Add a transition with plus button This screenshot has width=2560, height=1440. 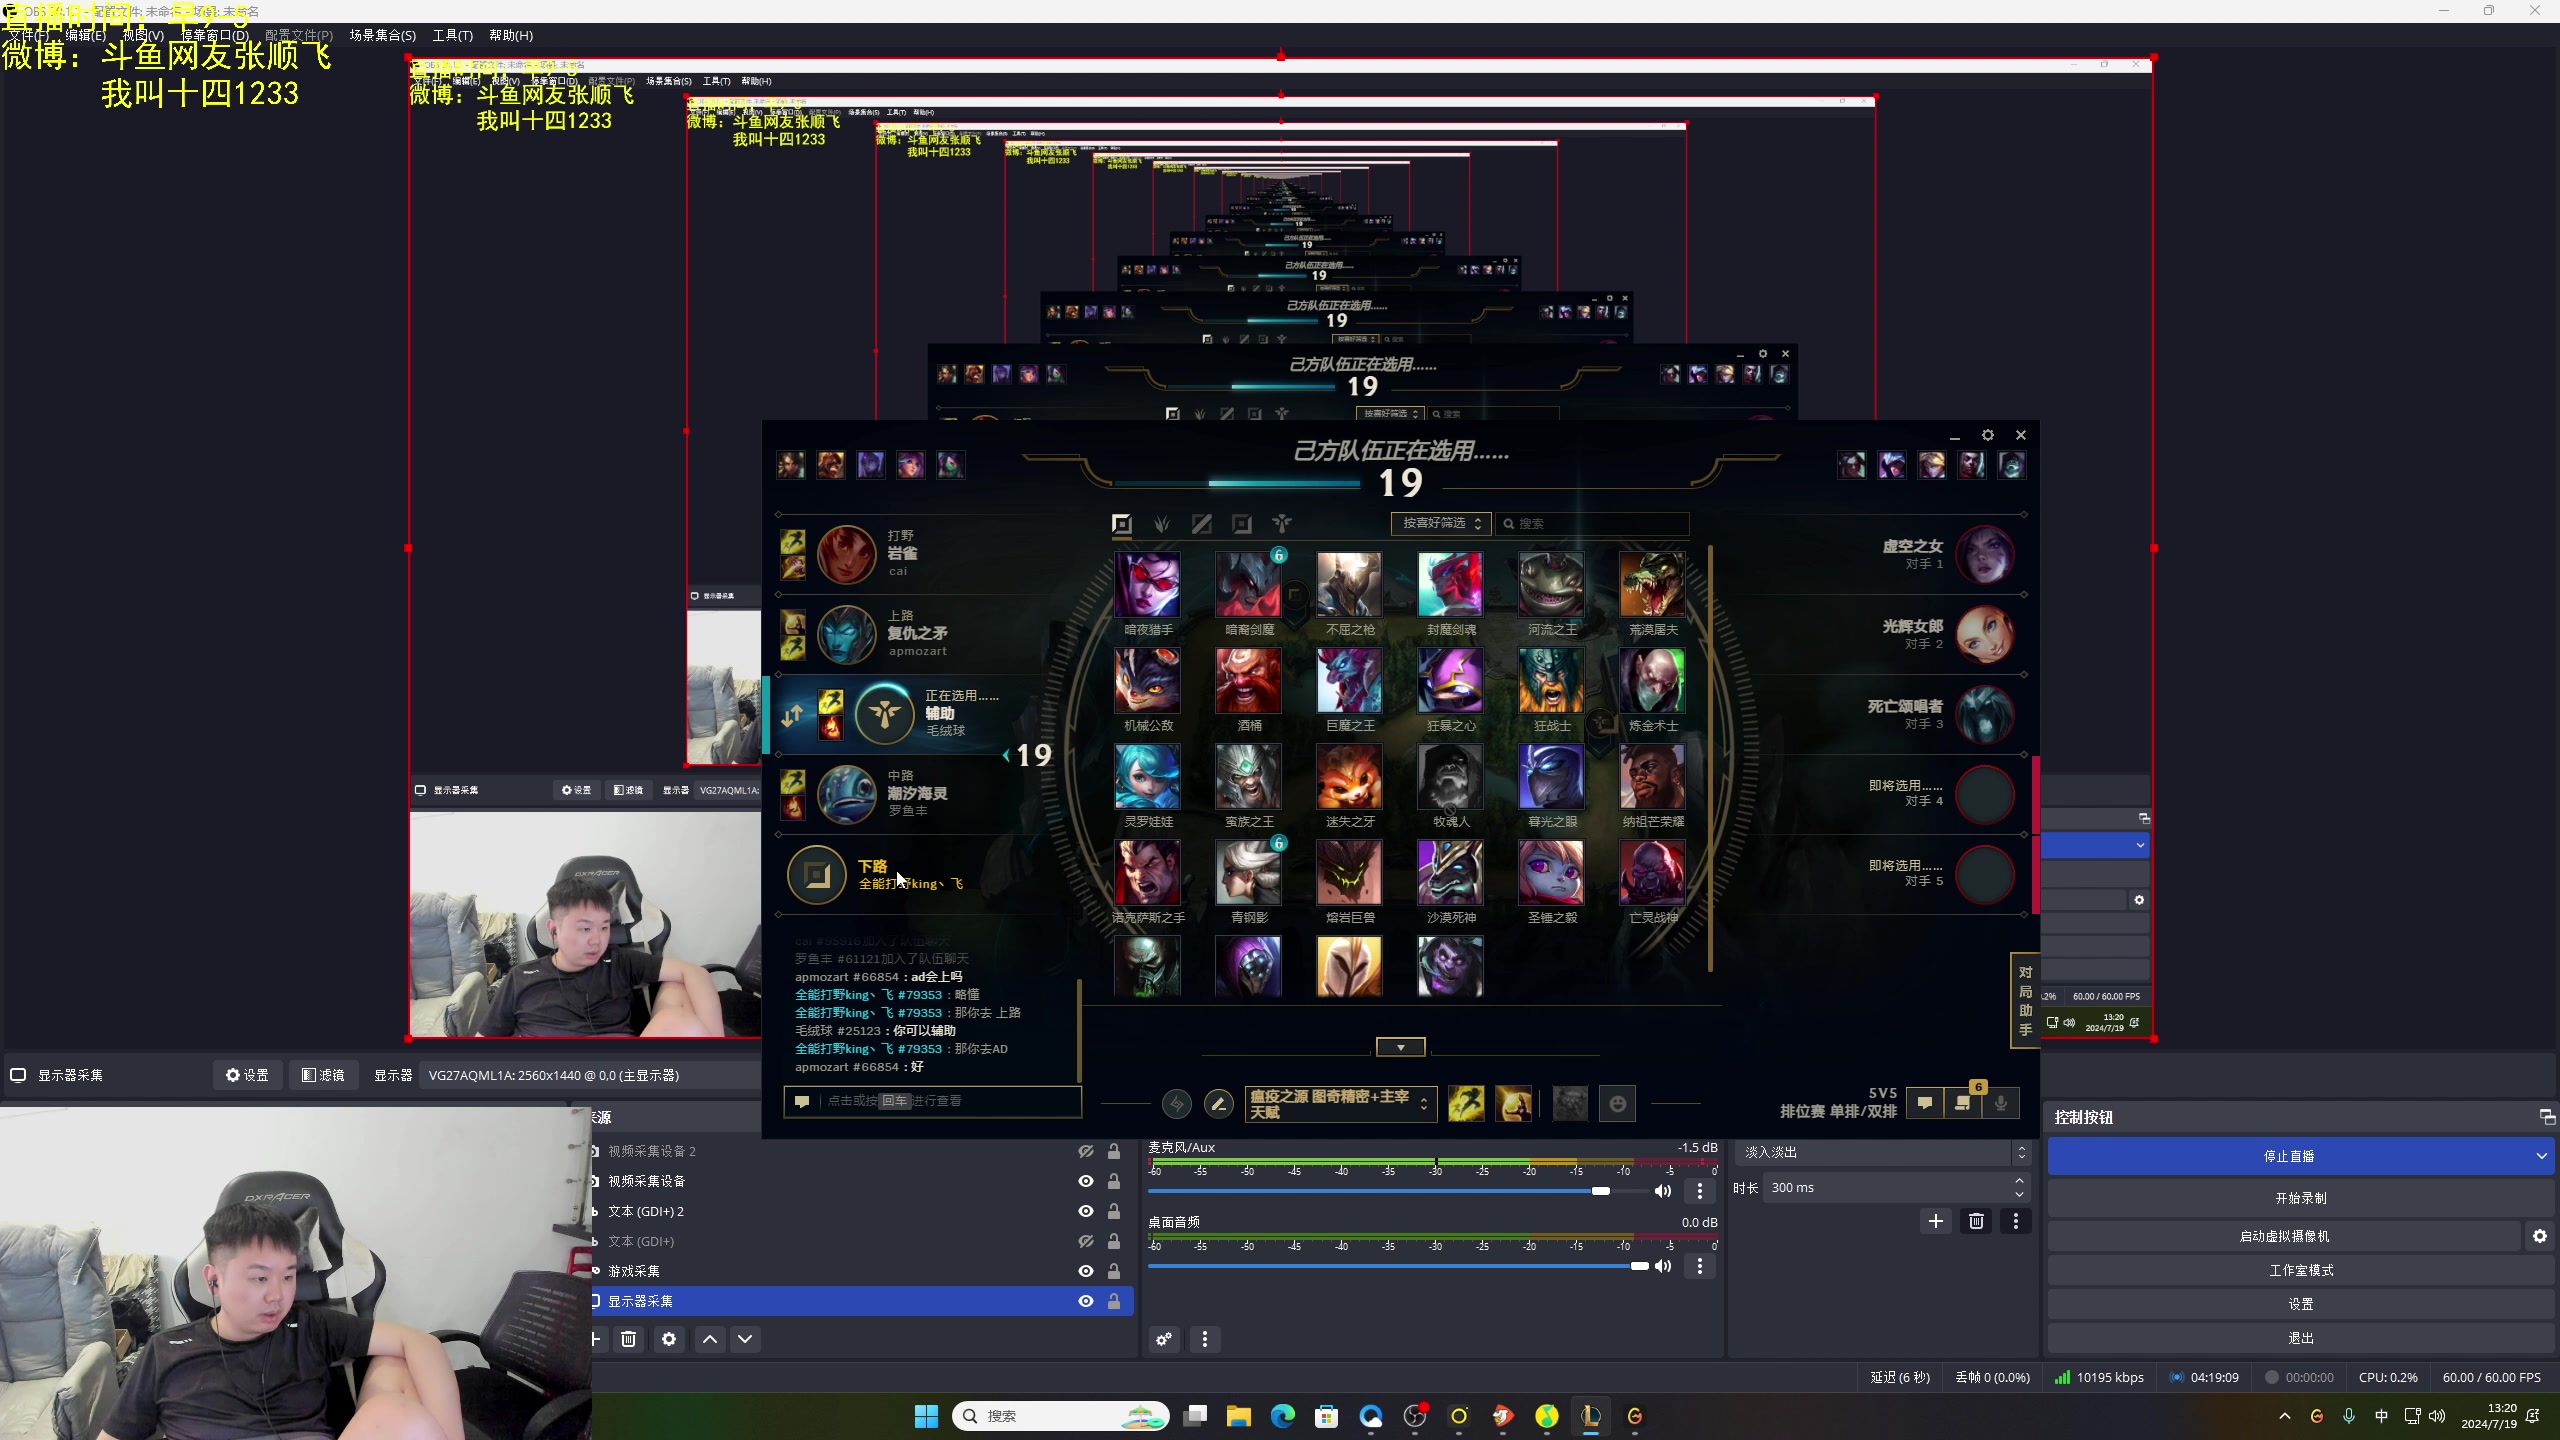point(1935,1221)
